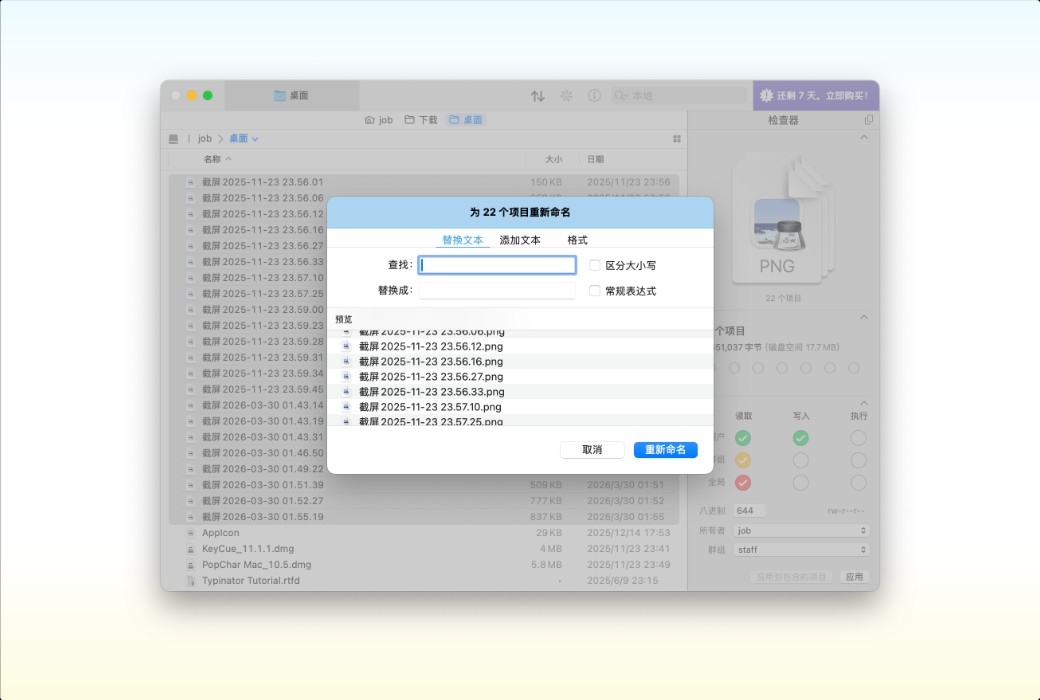The image size is (1040, 700).
Task: Click the sort order icon in the toolbar
Action: [538, 95]
